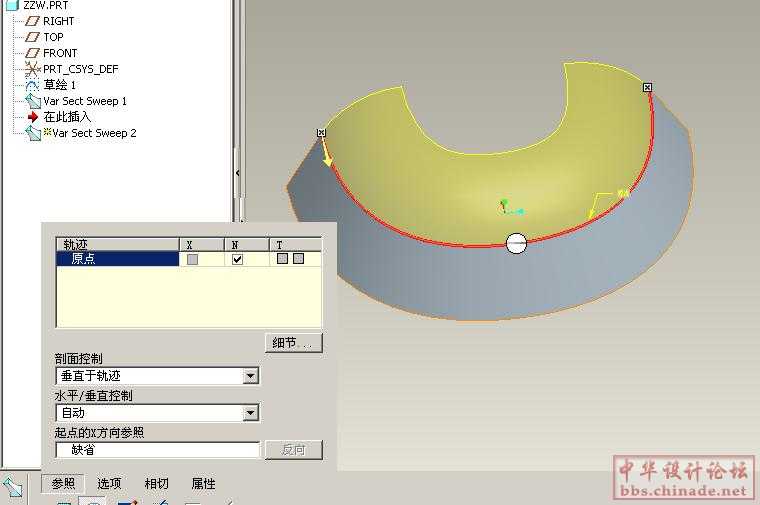Select Var Sect Sweep 2 feature
The height and width of the screenshot is (505, 760).
click(x=81, y=133)
